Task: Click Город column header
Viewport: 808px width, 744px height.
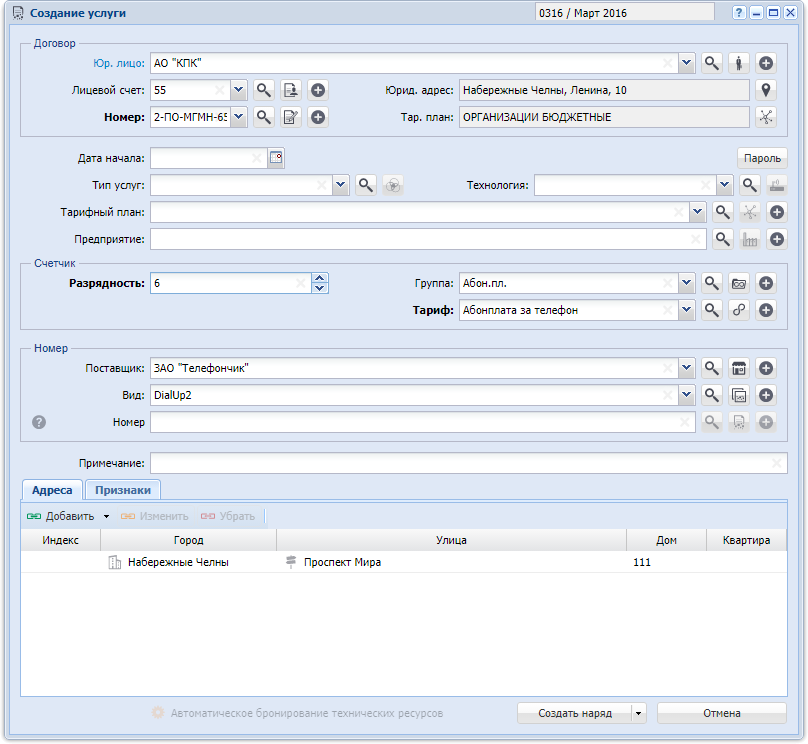Action: coord(189,540)
